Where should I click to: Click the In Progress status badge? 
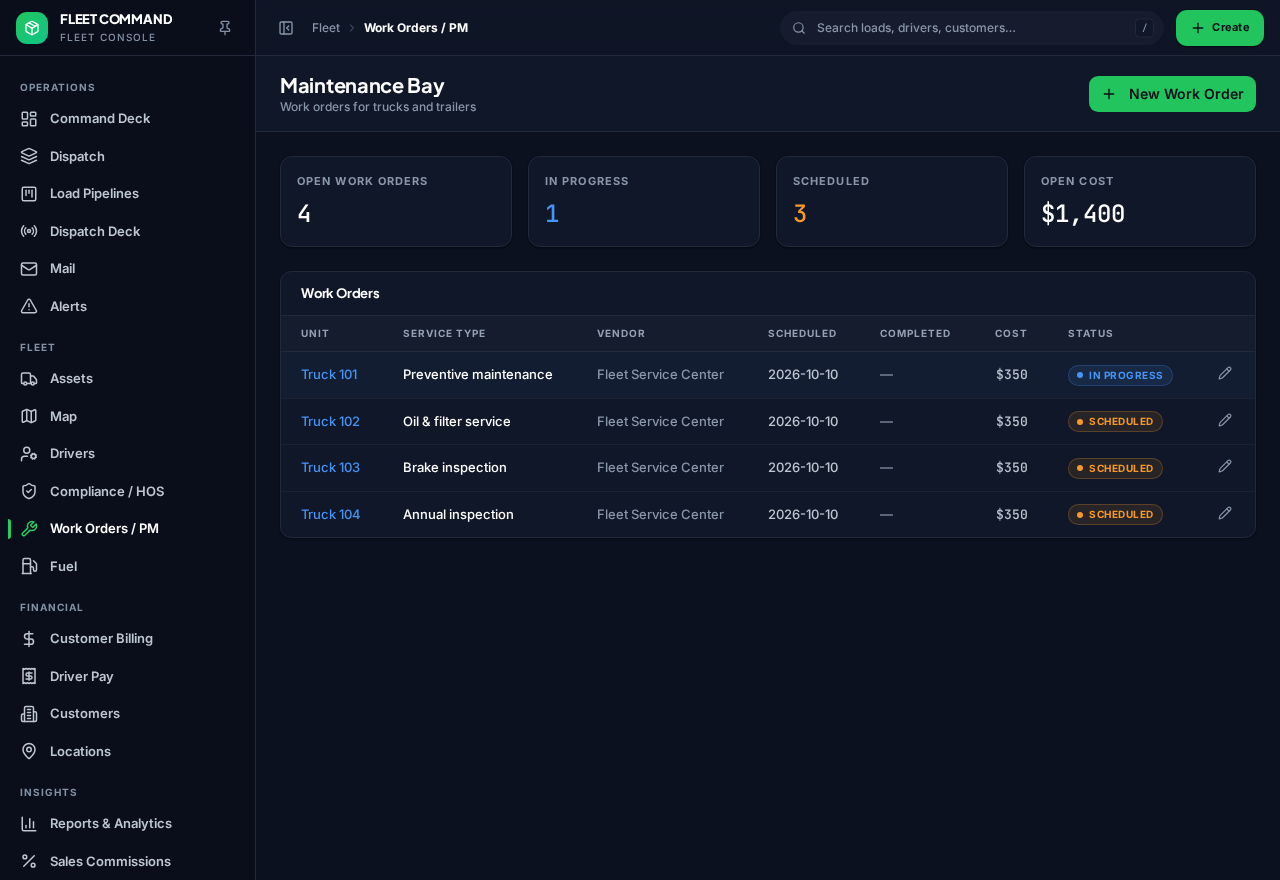tap(1120, 375)
